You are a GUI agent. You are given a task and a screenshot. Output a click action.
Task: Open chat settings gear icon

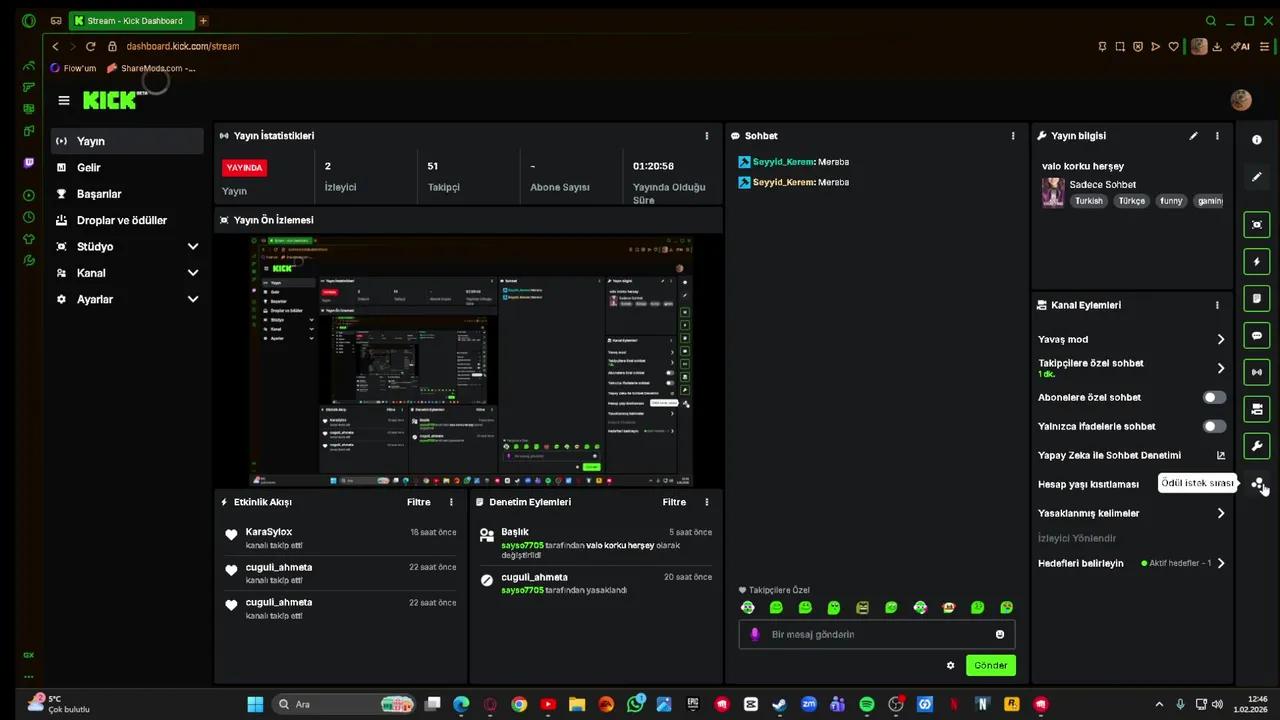pyautogui.click(x=950, y=665)
